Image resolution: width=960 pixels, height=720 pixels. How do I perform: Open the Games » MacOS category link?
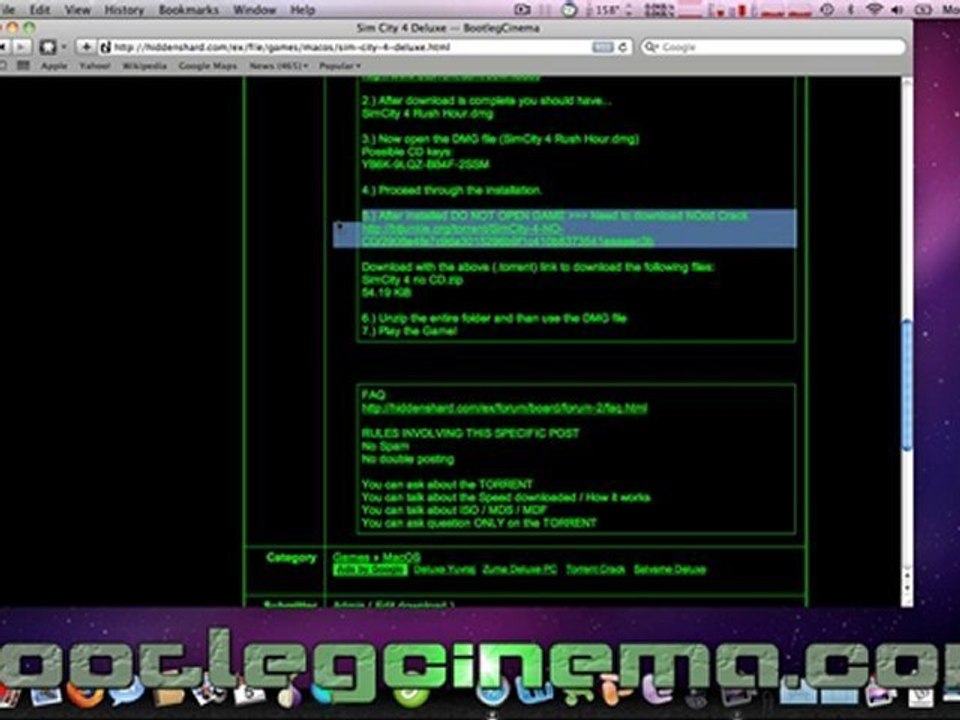377,557
